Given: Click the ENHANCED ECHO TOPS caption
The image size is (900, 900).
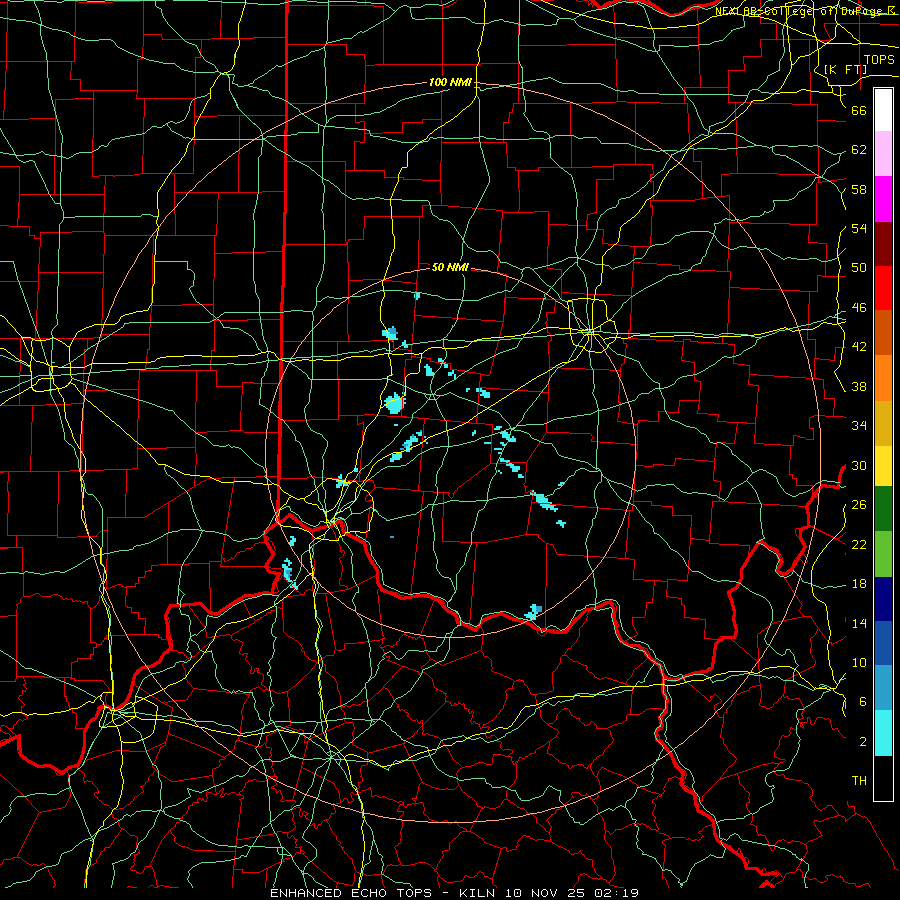Looking at the screenshot, I should [454, 893].
